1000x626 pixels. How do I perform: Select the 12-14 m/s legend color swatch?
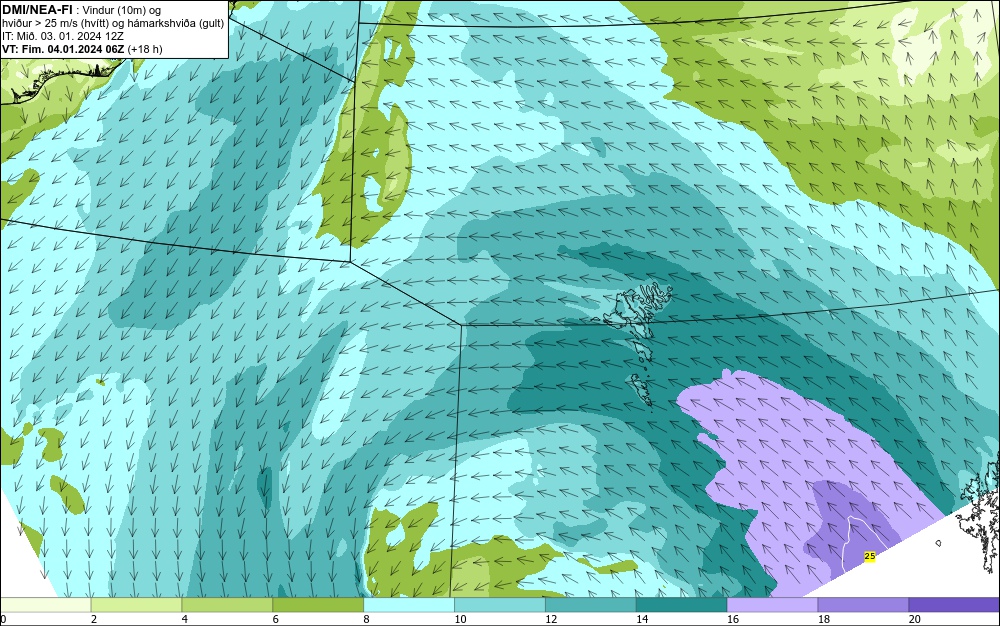591,605
